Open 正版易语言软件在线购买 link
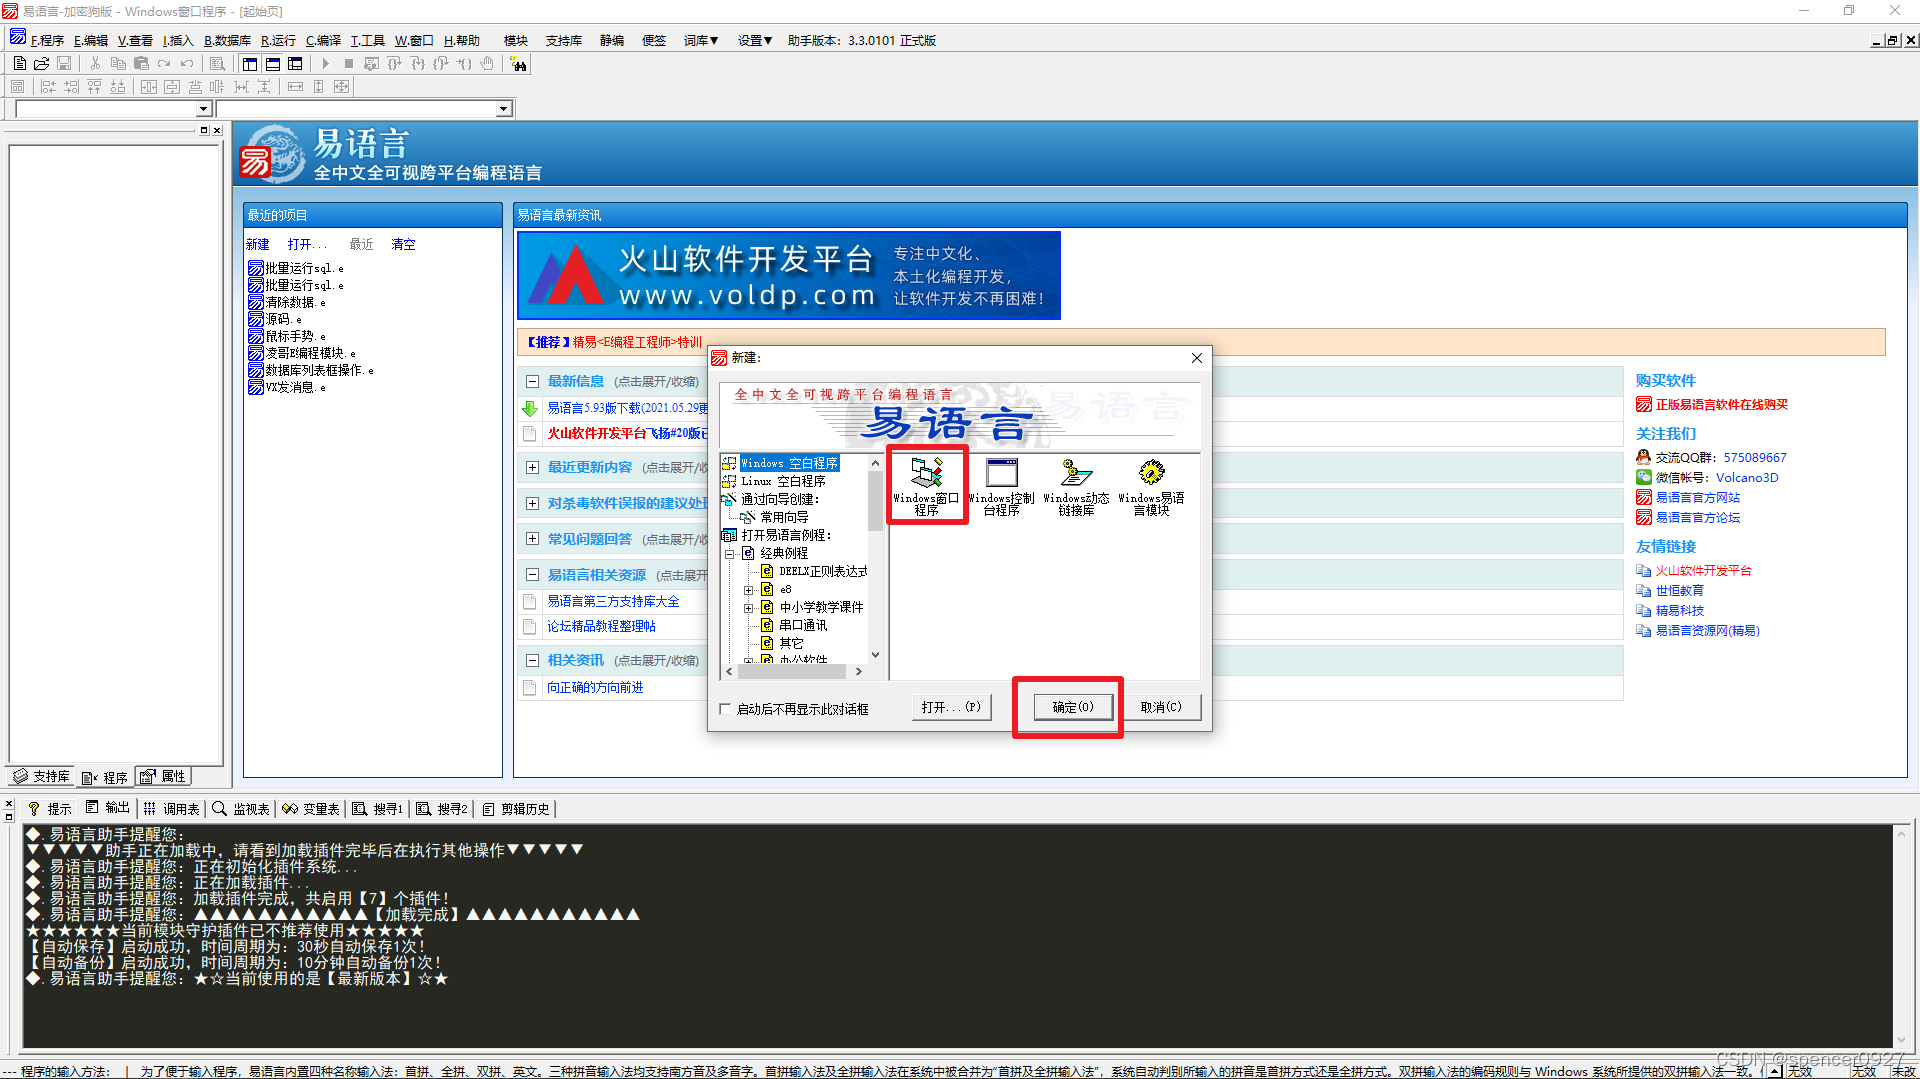This screenshot has height=1079, width=1920. pyautogui.click(x=1721, y=405)
